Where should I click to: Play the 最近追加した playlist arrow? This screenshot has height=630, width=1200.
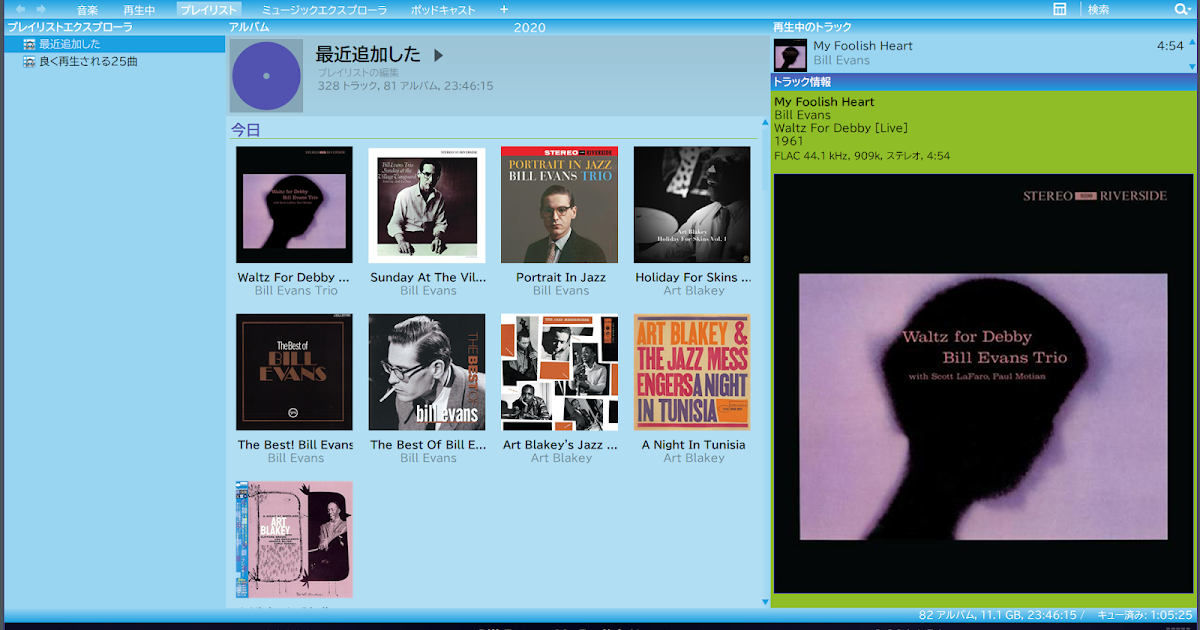point(438,56)
